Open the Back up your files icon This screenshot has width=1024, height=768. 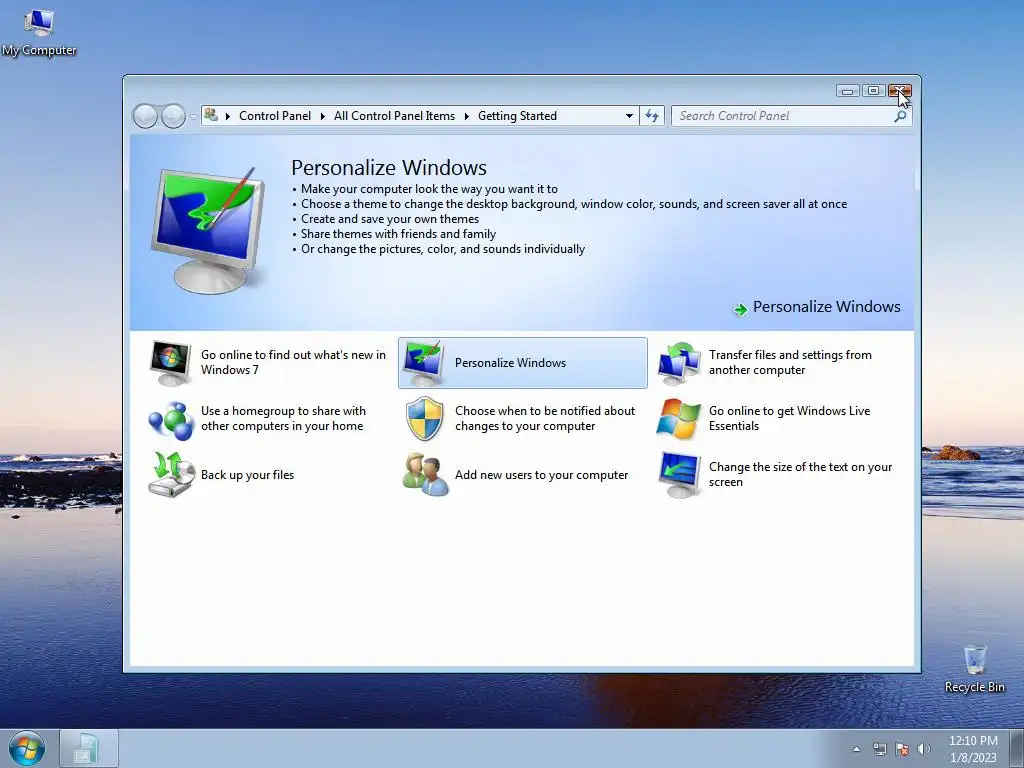point(171,475)
